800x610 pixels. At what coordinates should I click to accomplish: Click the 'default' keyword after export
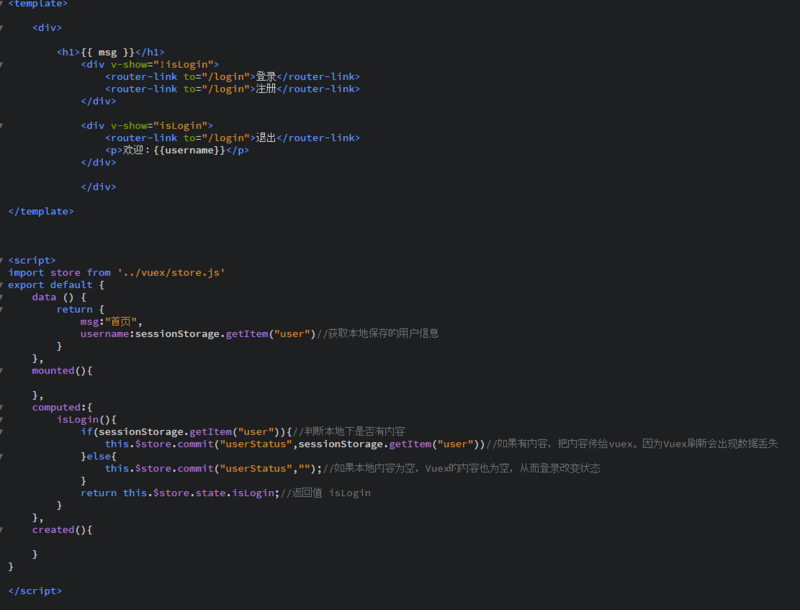[x=71, y=285]
